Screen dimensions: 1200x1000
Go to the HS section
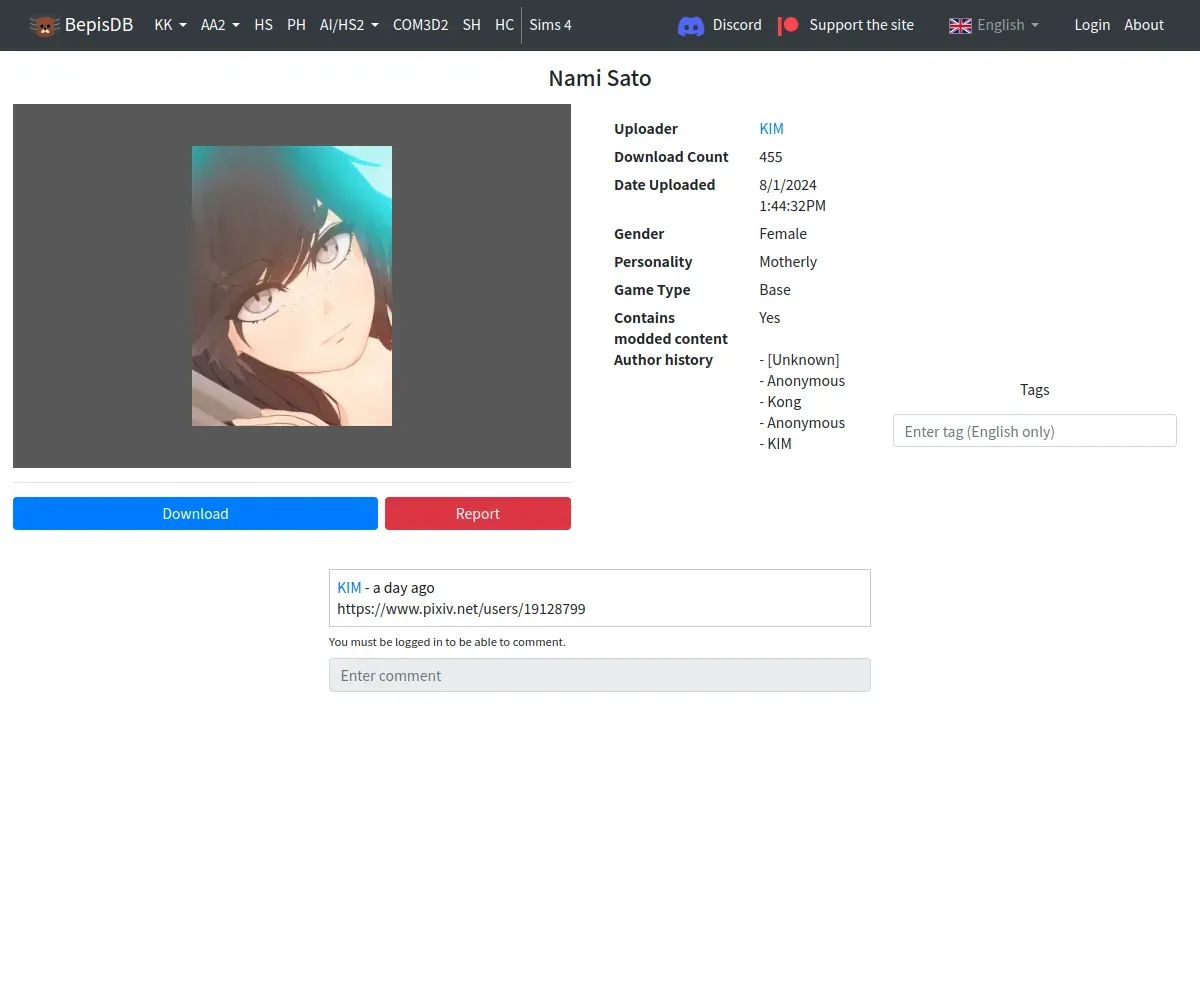point(263,25)
